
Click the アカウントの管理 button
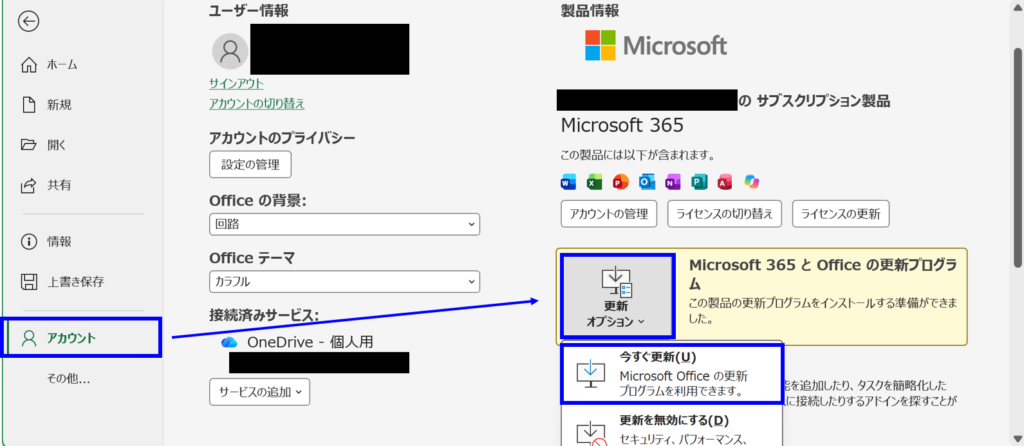[x=609, y=214]
